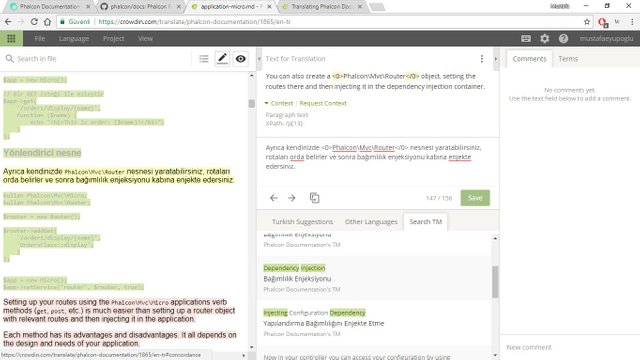Image resolution: width=640 pixels, height=360 pixels.
Task: Toggle eye preview mode
Action: coord(240,59)
